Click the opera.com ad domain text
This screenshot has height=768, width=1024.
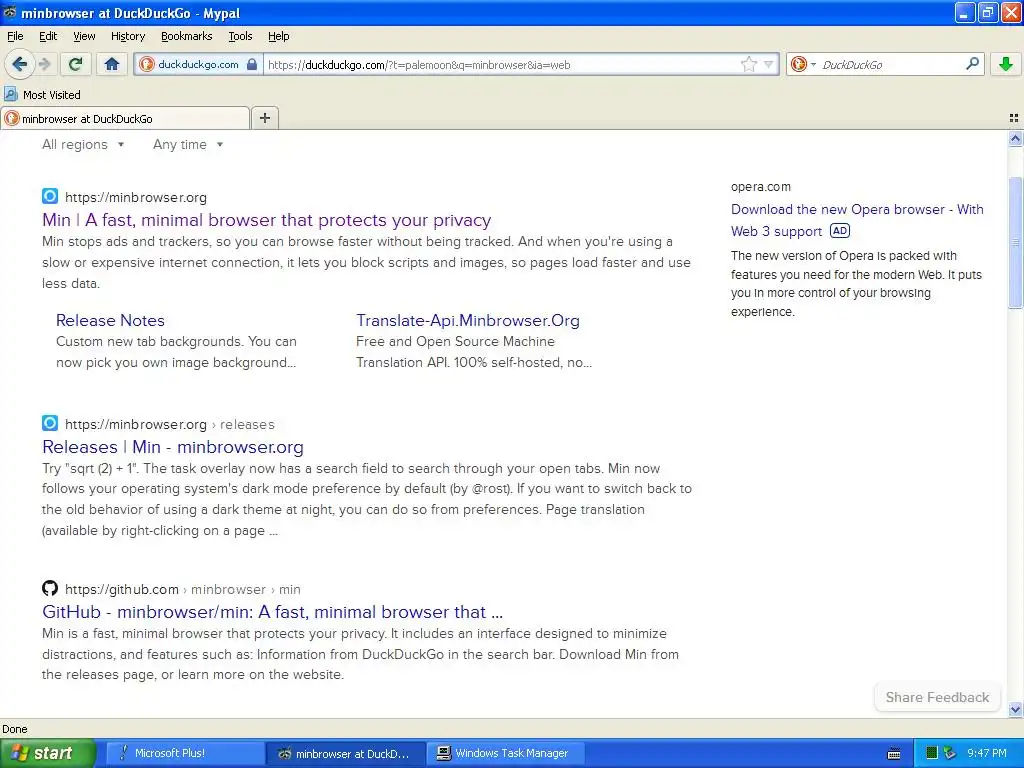[x=761, y=187]
